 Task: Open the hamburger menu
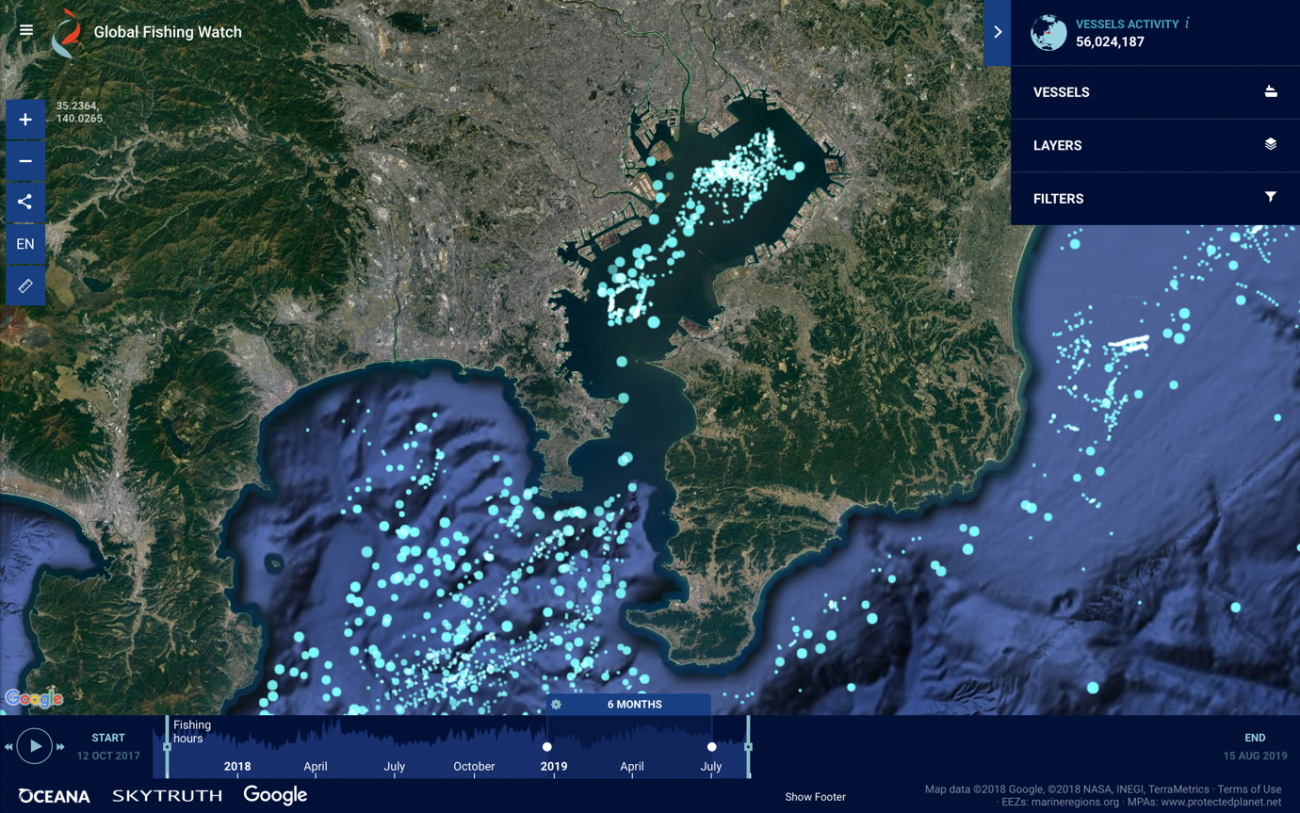coord(26,31)
